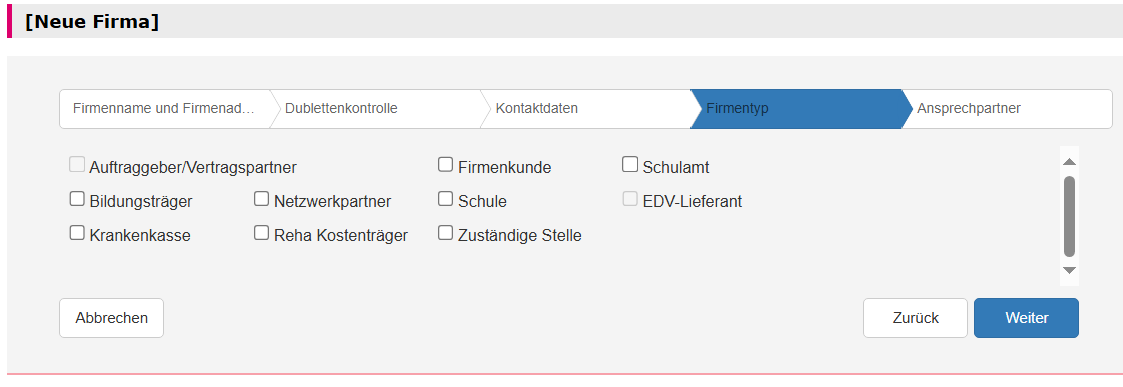1123x387 pixels.
Task: Check the Krankenkasse option
Action: point(77,233)
